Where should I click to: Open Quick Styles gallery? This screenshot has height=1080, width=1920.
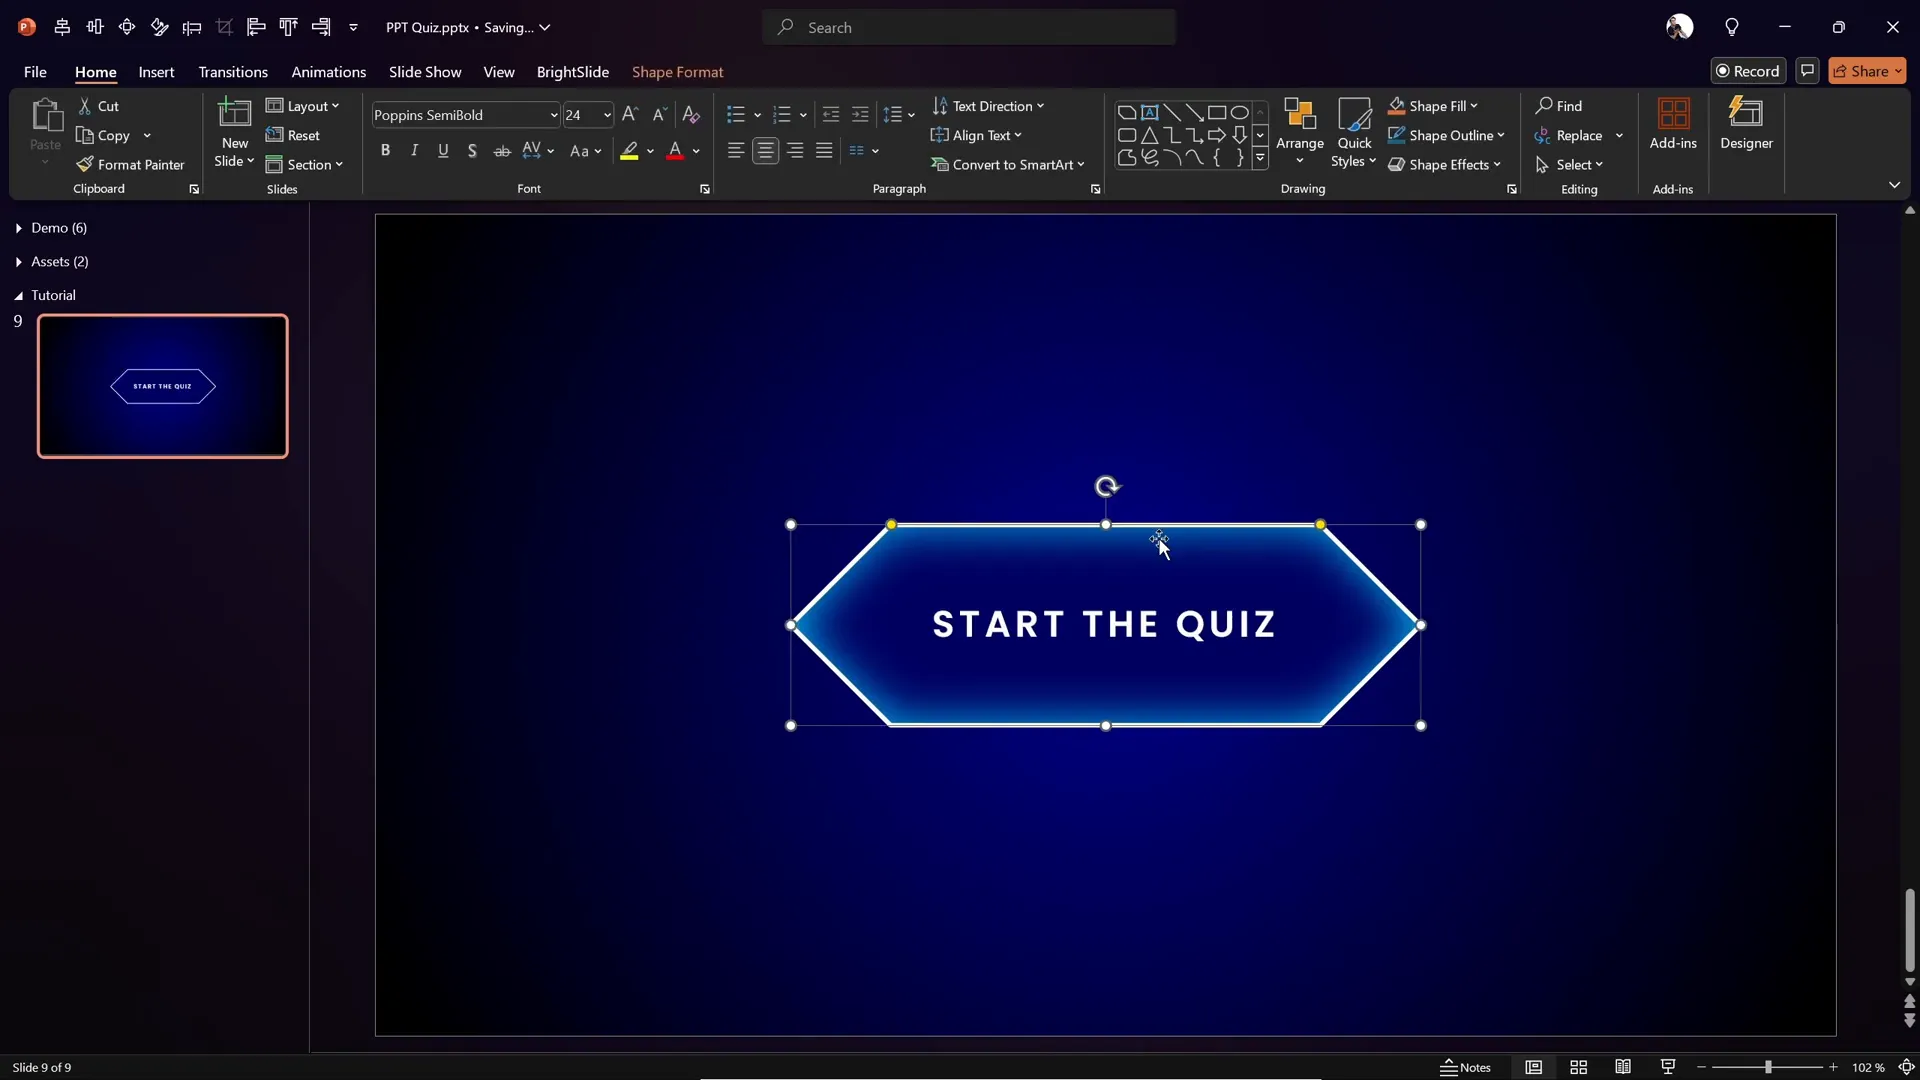point(1355,132)
